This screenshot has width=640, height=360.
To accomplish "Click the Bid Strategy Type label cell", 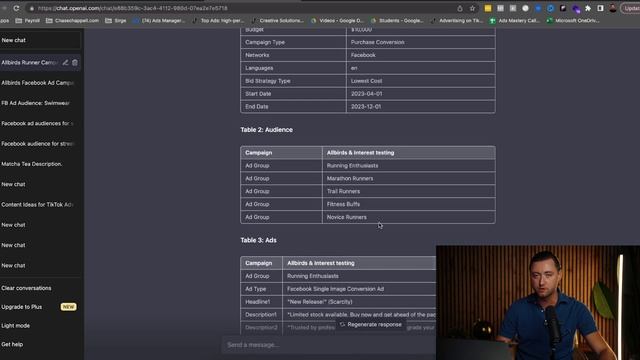I will coord(293,81).
